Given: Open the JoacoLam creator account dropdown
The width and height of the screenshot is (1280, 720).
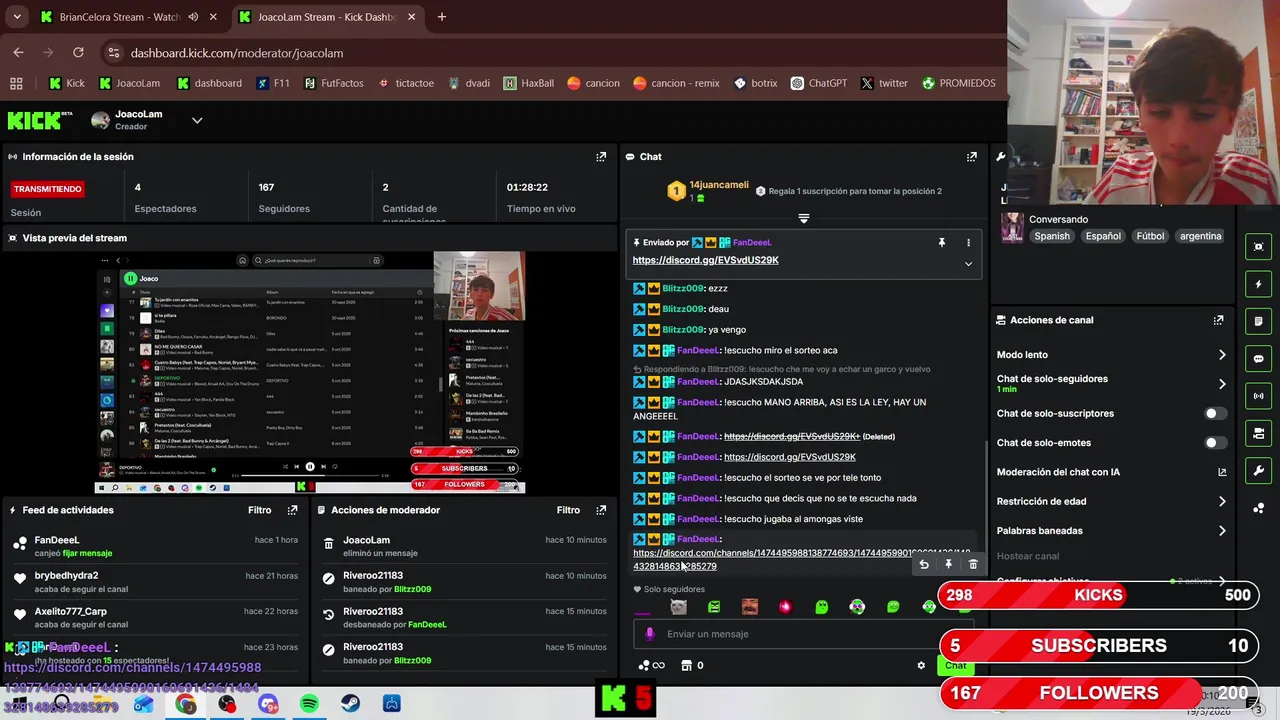Looking at the screenshot, I should 197,121.
